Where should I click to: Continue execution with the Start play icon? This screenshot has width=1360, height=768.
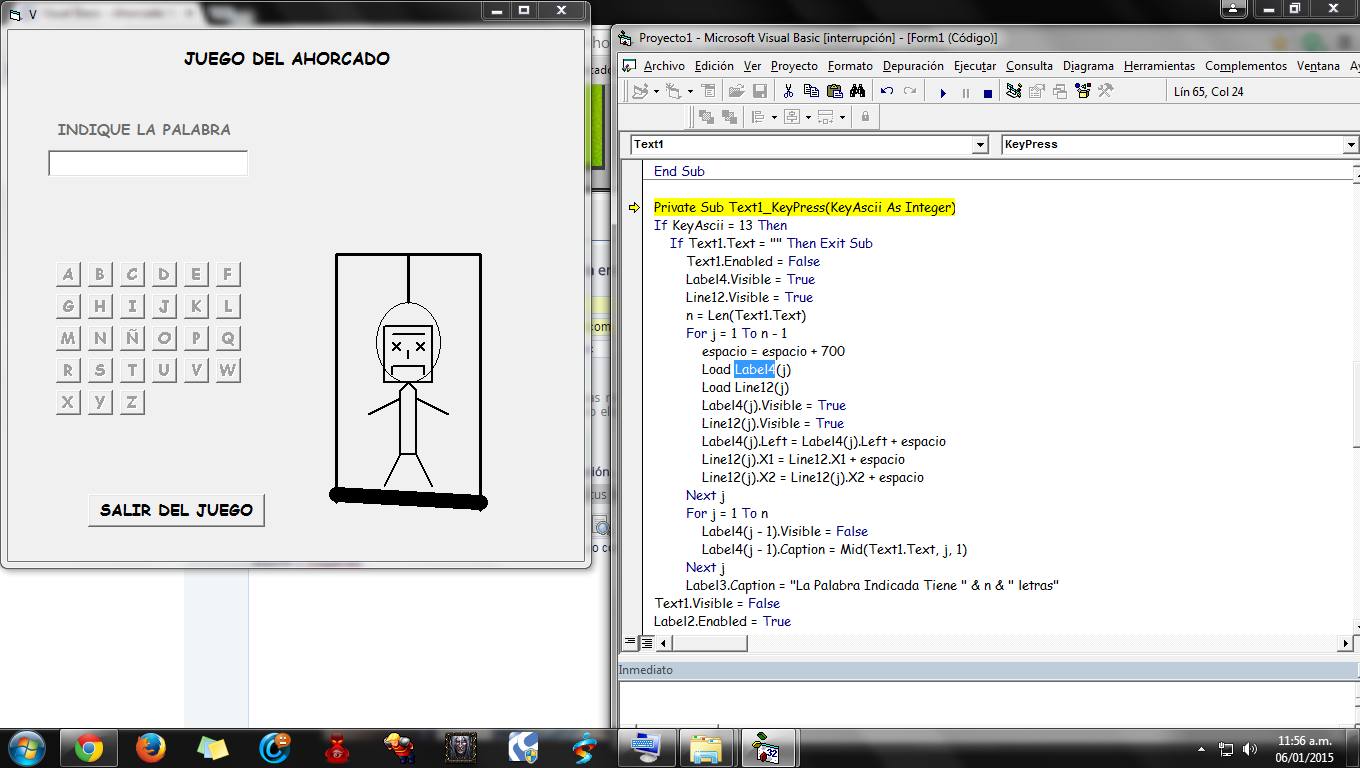click(x=943, y=93)
